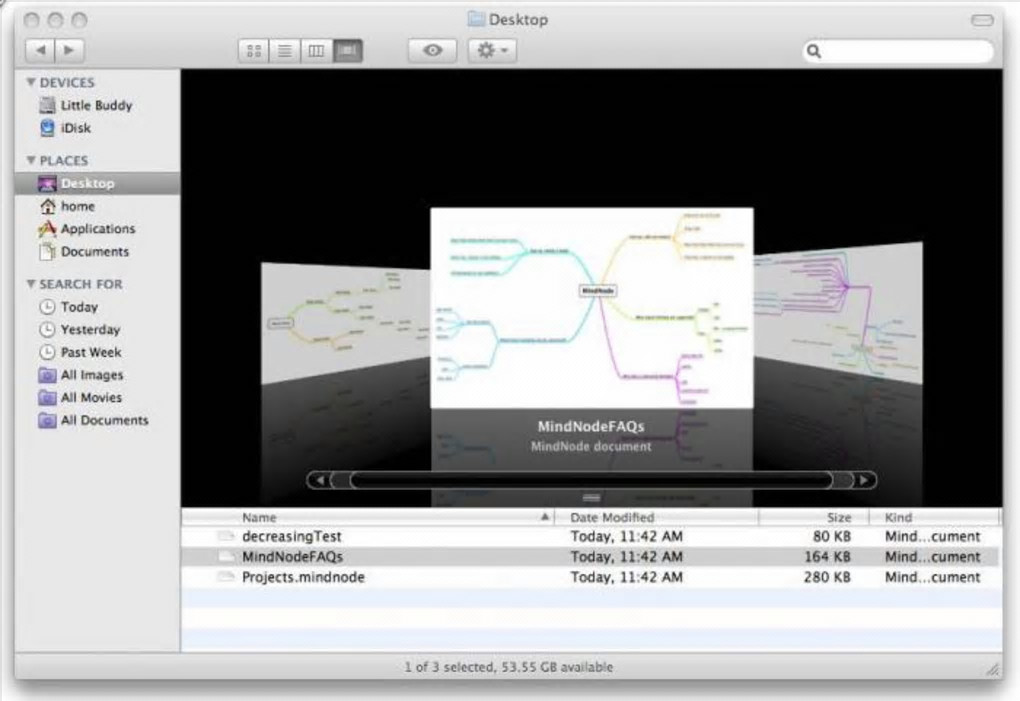Select the MindNodeFAQs file row
Screen dimensions: 1020x701
tap(591, 557)
